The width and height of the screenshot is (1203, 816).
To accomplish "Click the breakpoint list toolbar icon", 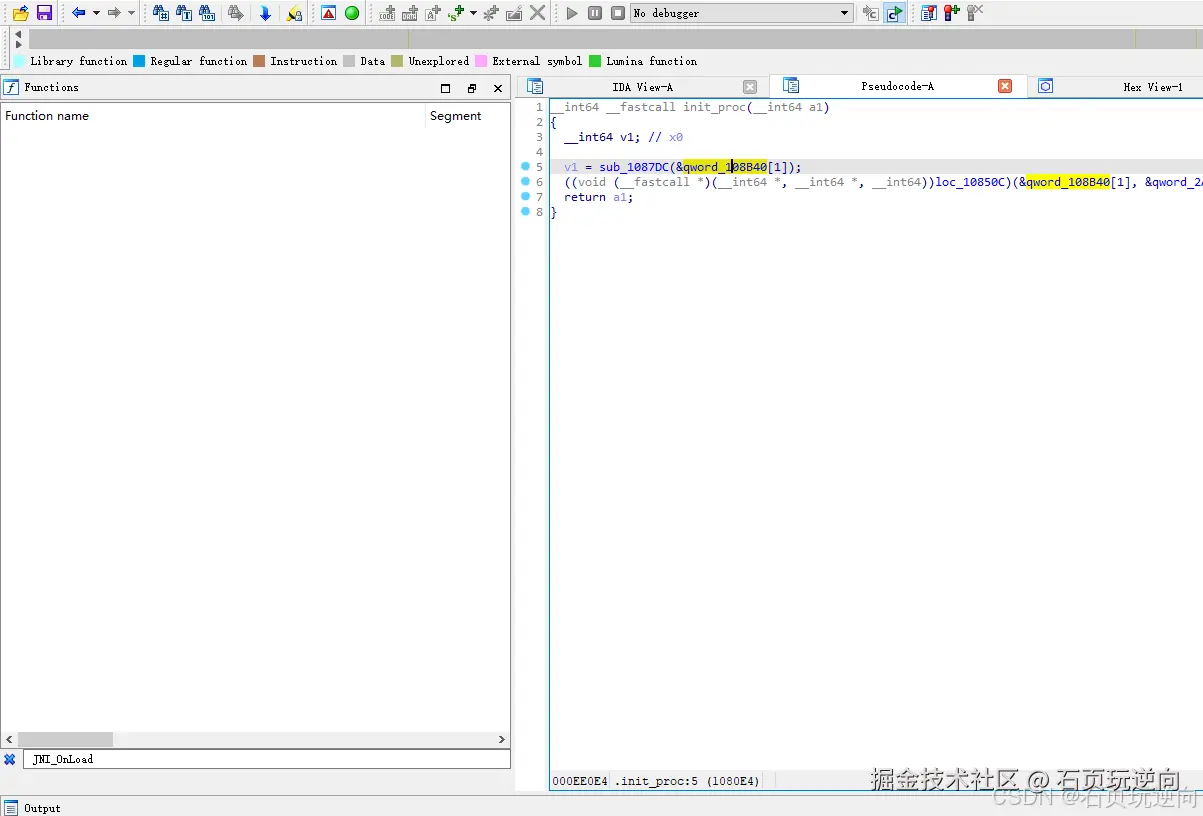I will point(929,13).
